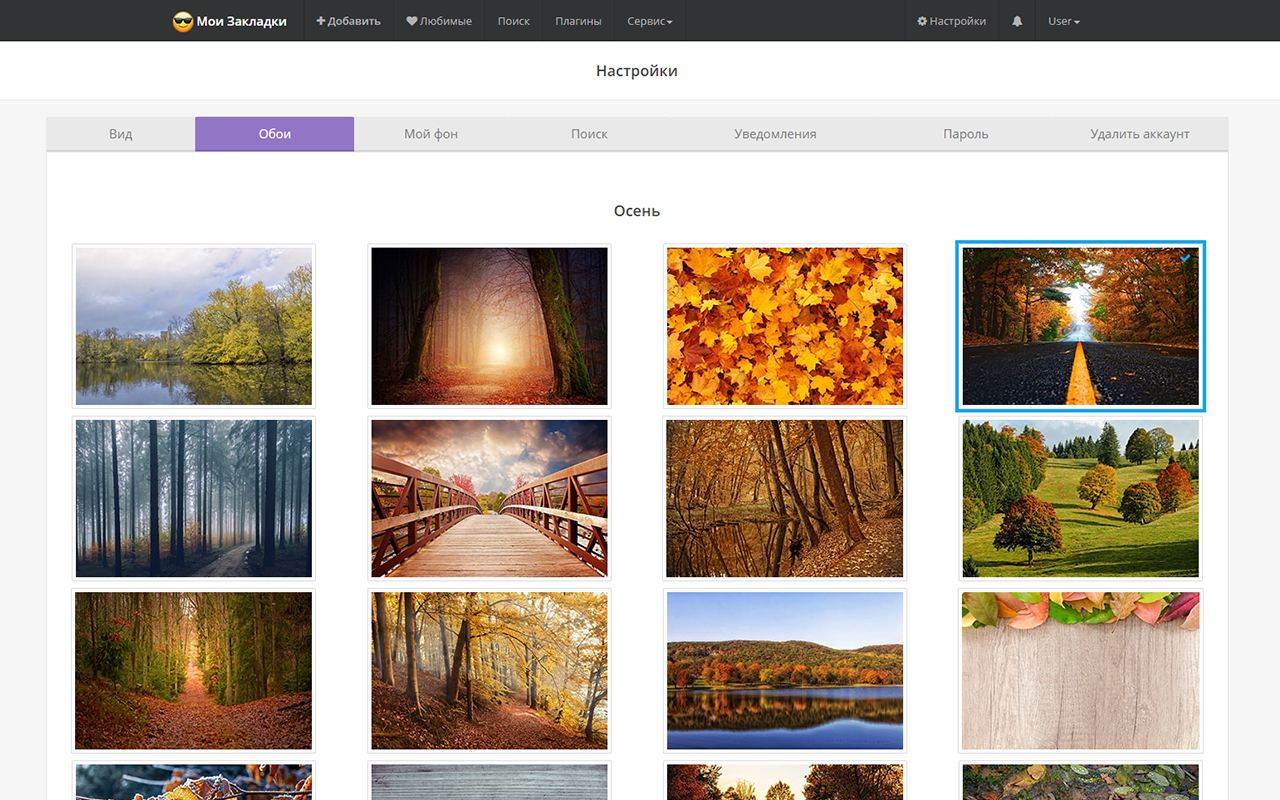Switch to the Вид tab
1280x800 pixels.
pyautogui.click(x=121, y=134)
